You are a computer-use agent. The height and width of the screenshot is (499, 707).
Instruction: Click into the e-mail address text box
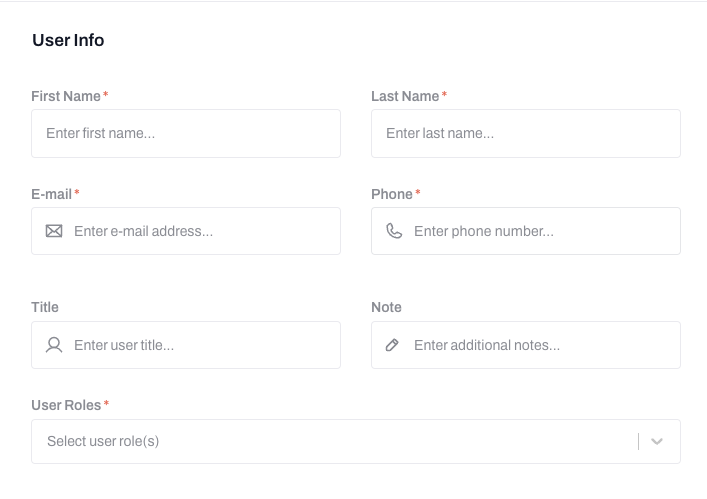click(x=200, y=231)
